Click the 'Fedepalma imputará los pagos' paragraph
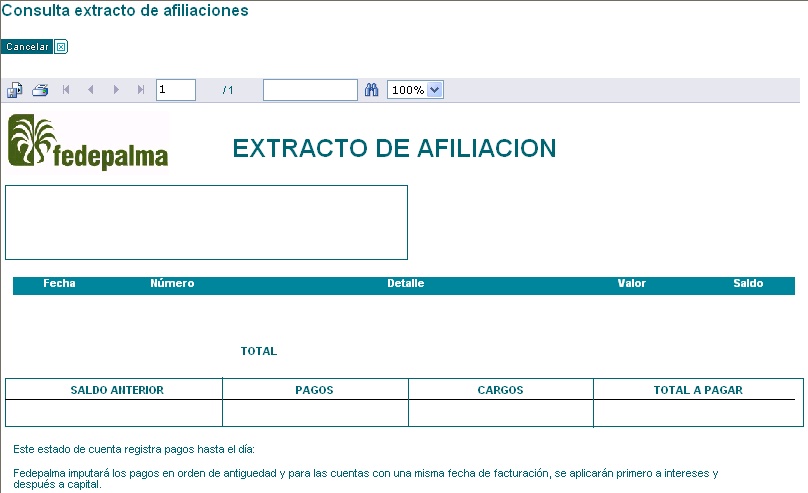The height and width of the screenshot is (493, 808). pos(365,479)
